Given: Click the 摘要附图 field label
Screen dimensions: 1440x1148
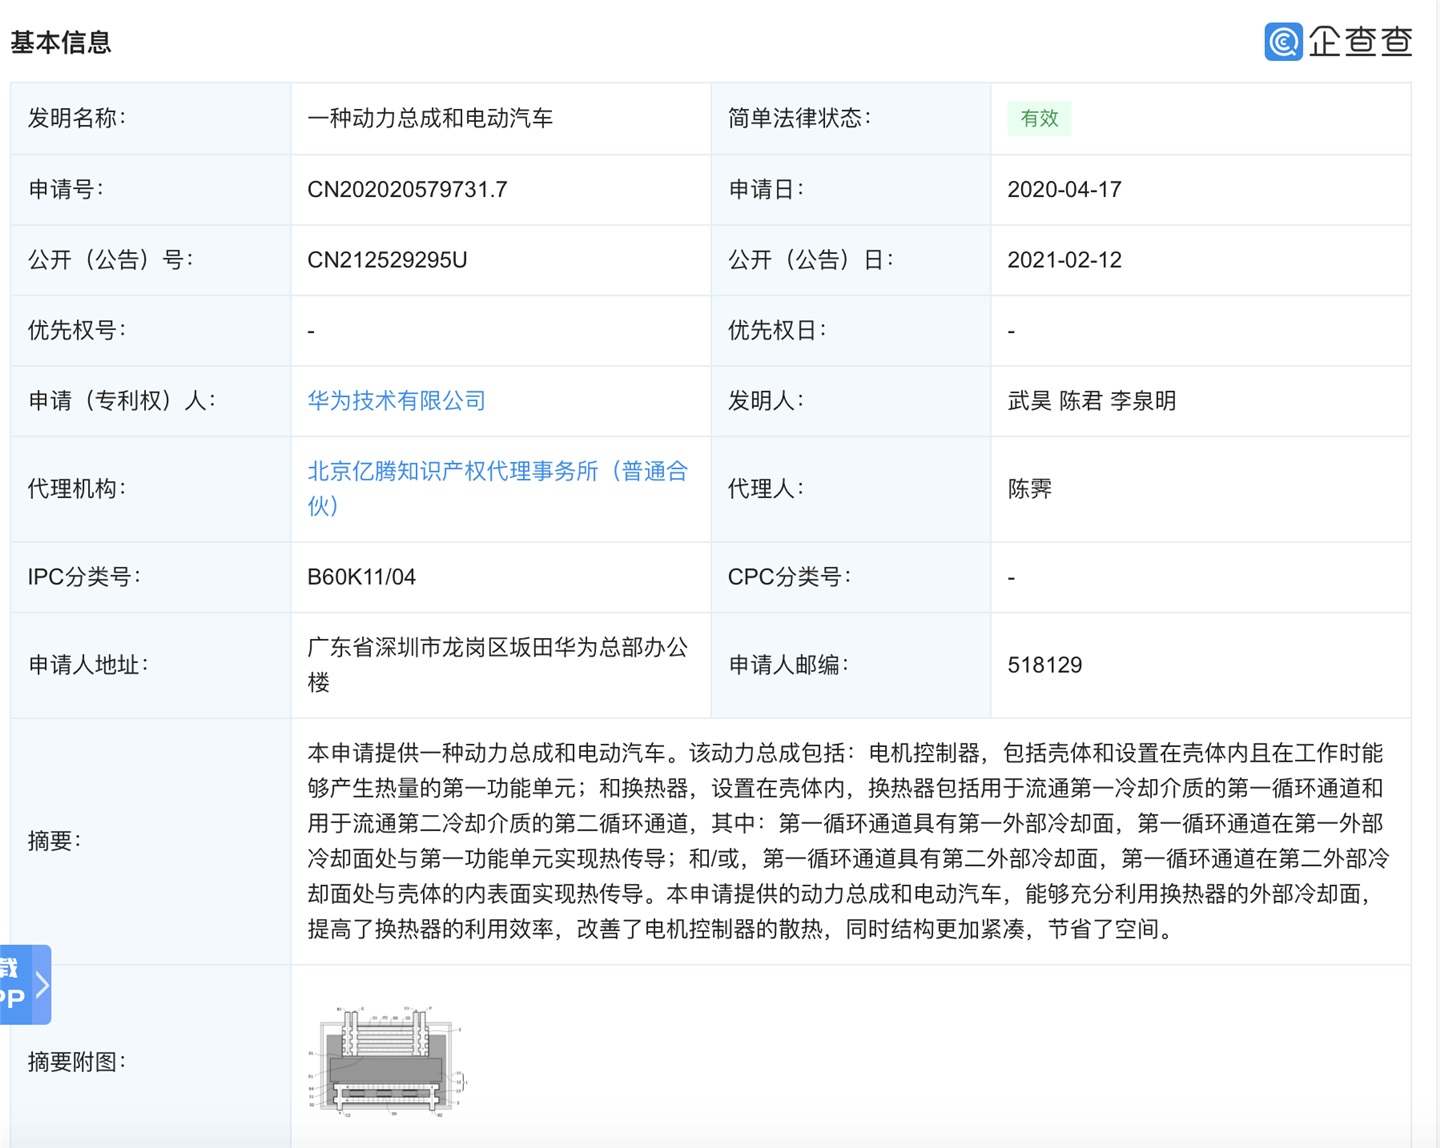Looking at the screenshot, I should [77, 1062].
